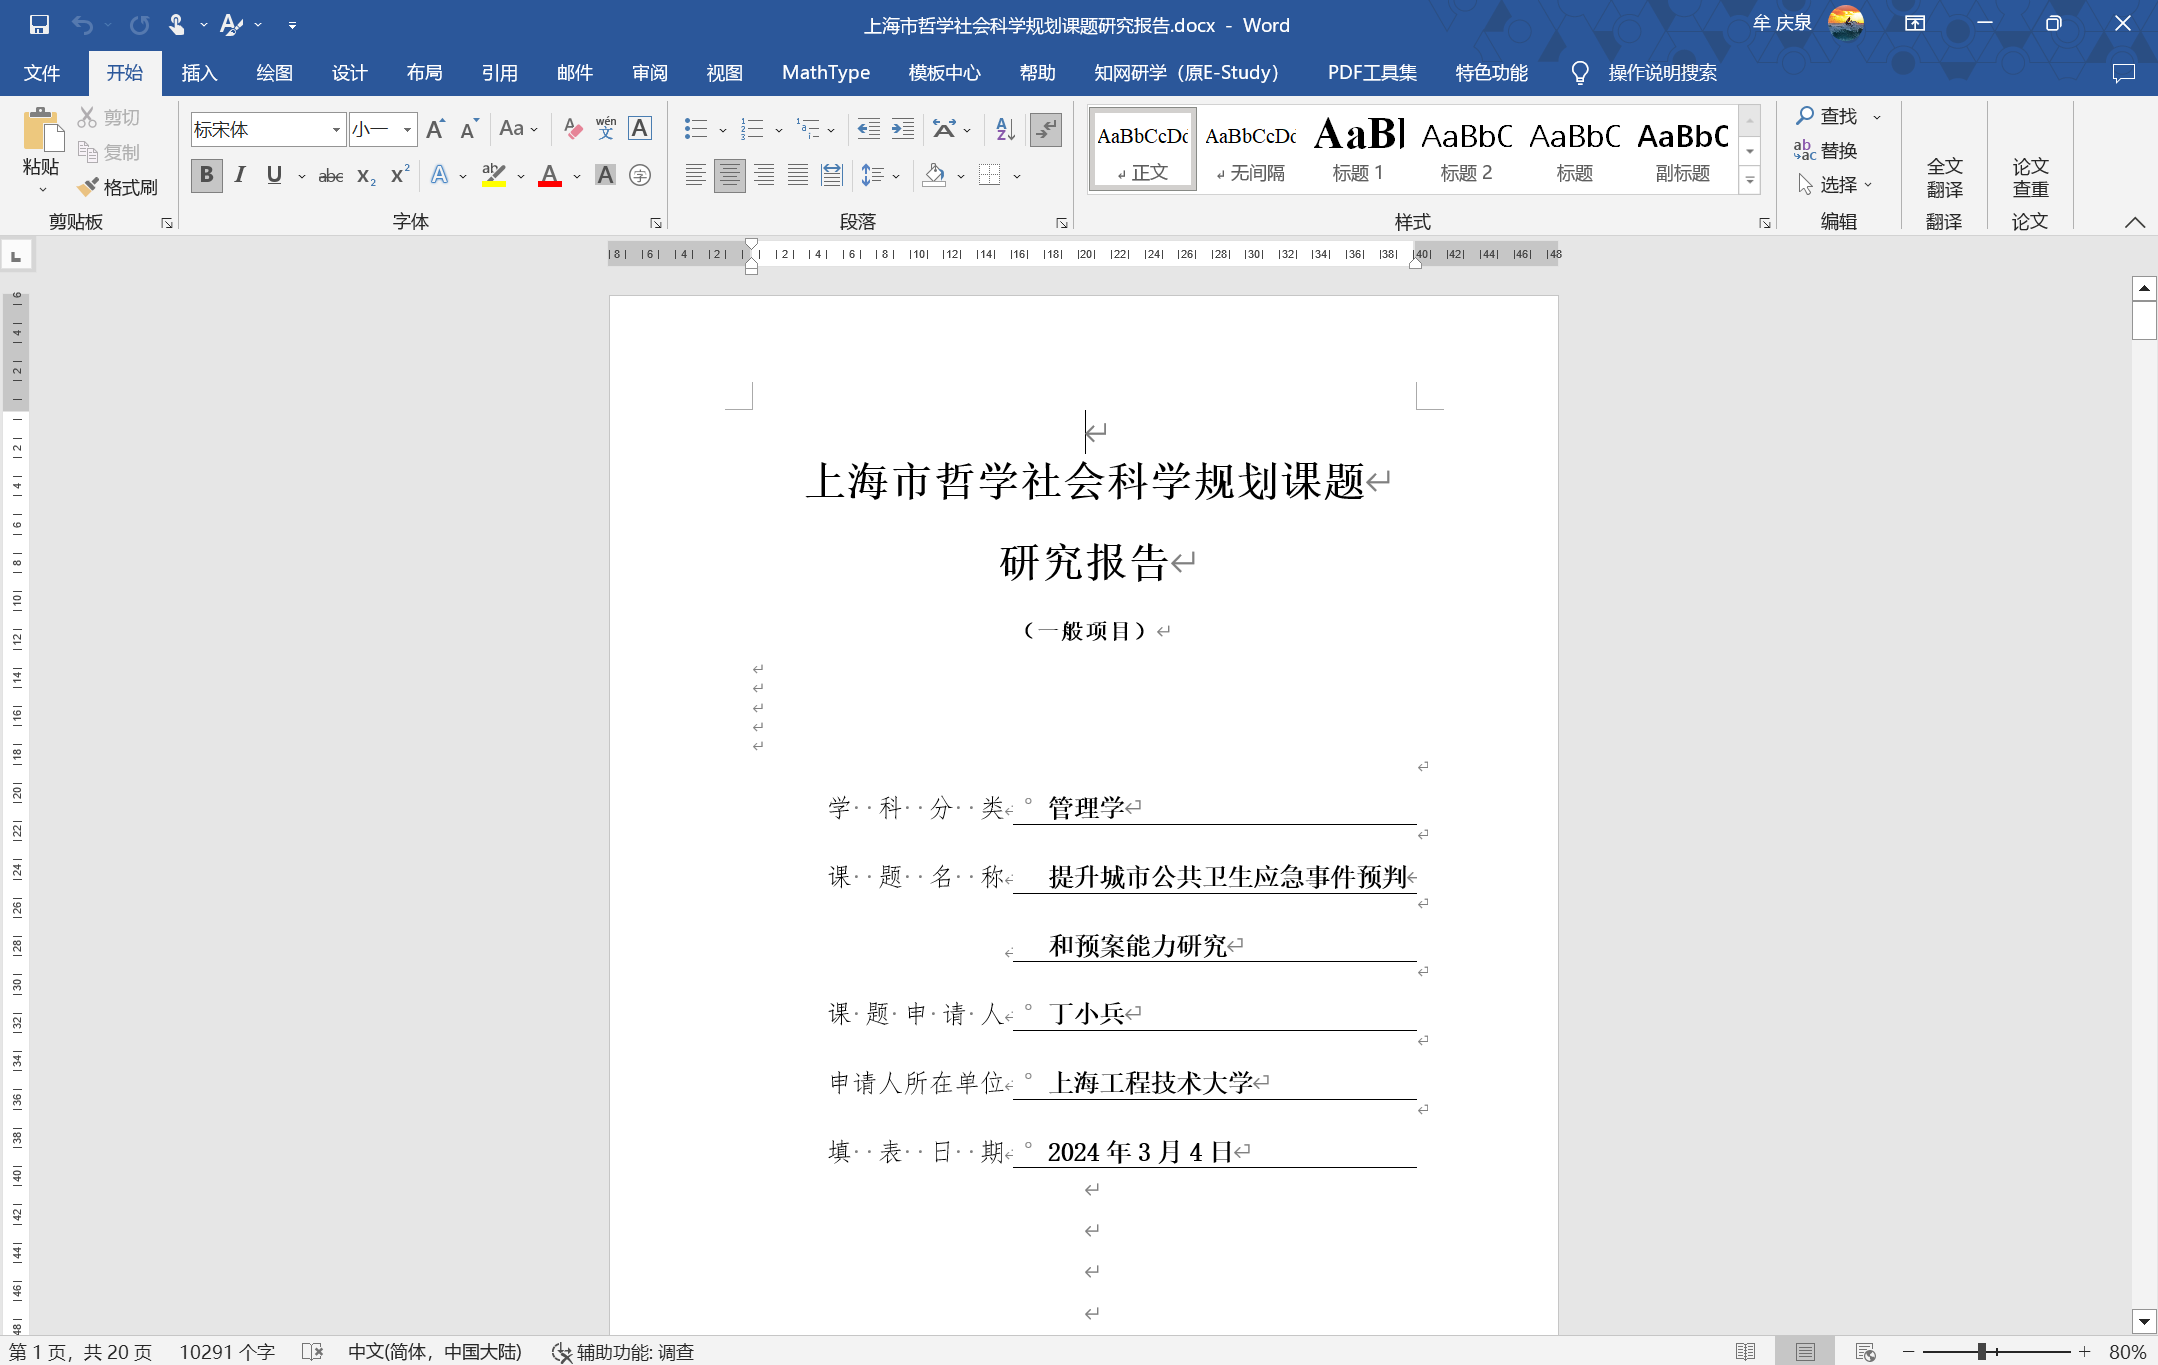Switch to the 审阅 tab

pos(649,73)
